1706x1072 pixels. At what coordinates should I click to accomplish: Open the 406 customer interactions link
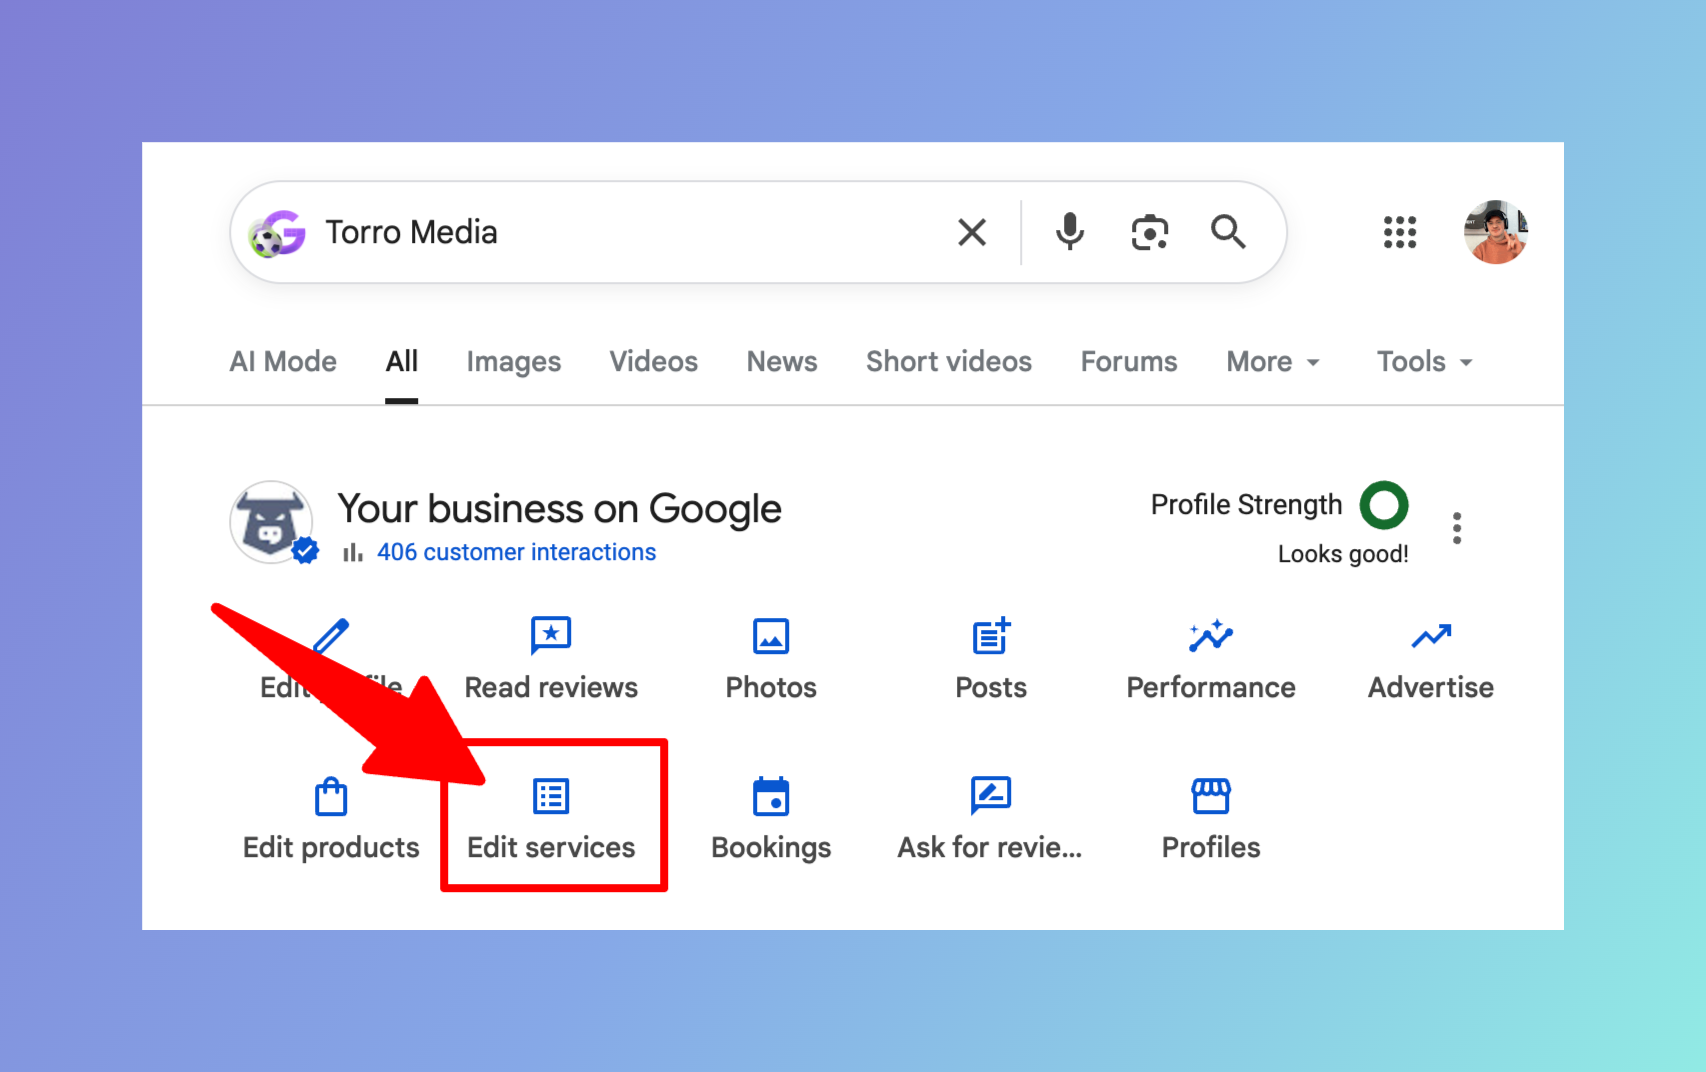pyautogui.click(x=516, y=552)
